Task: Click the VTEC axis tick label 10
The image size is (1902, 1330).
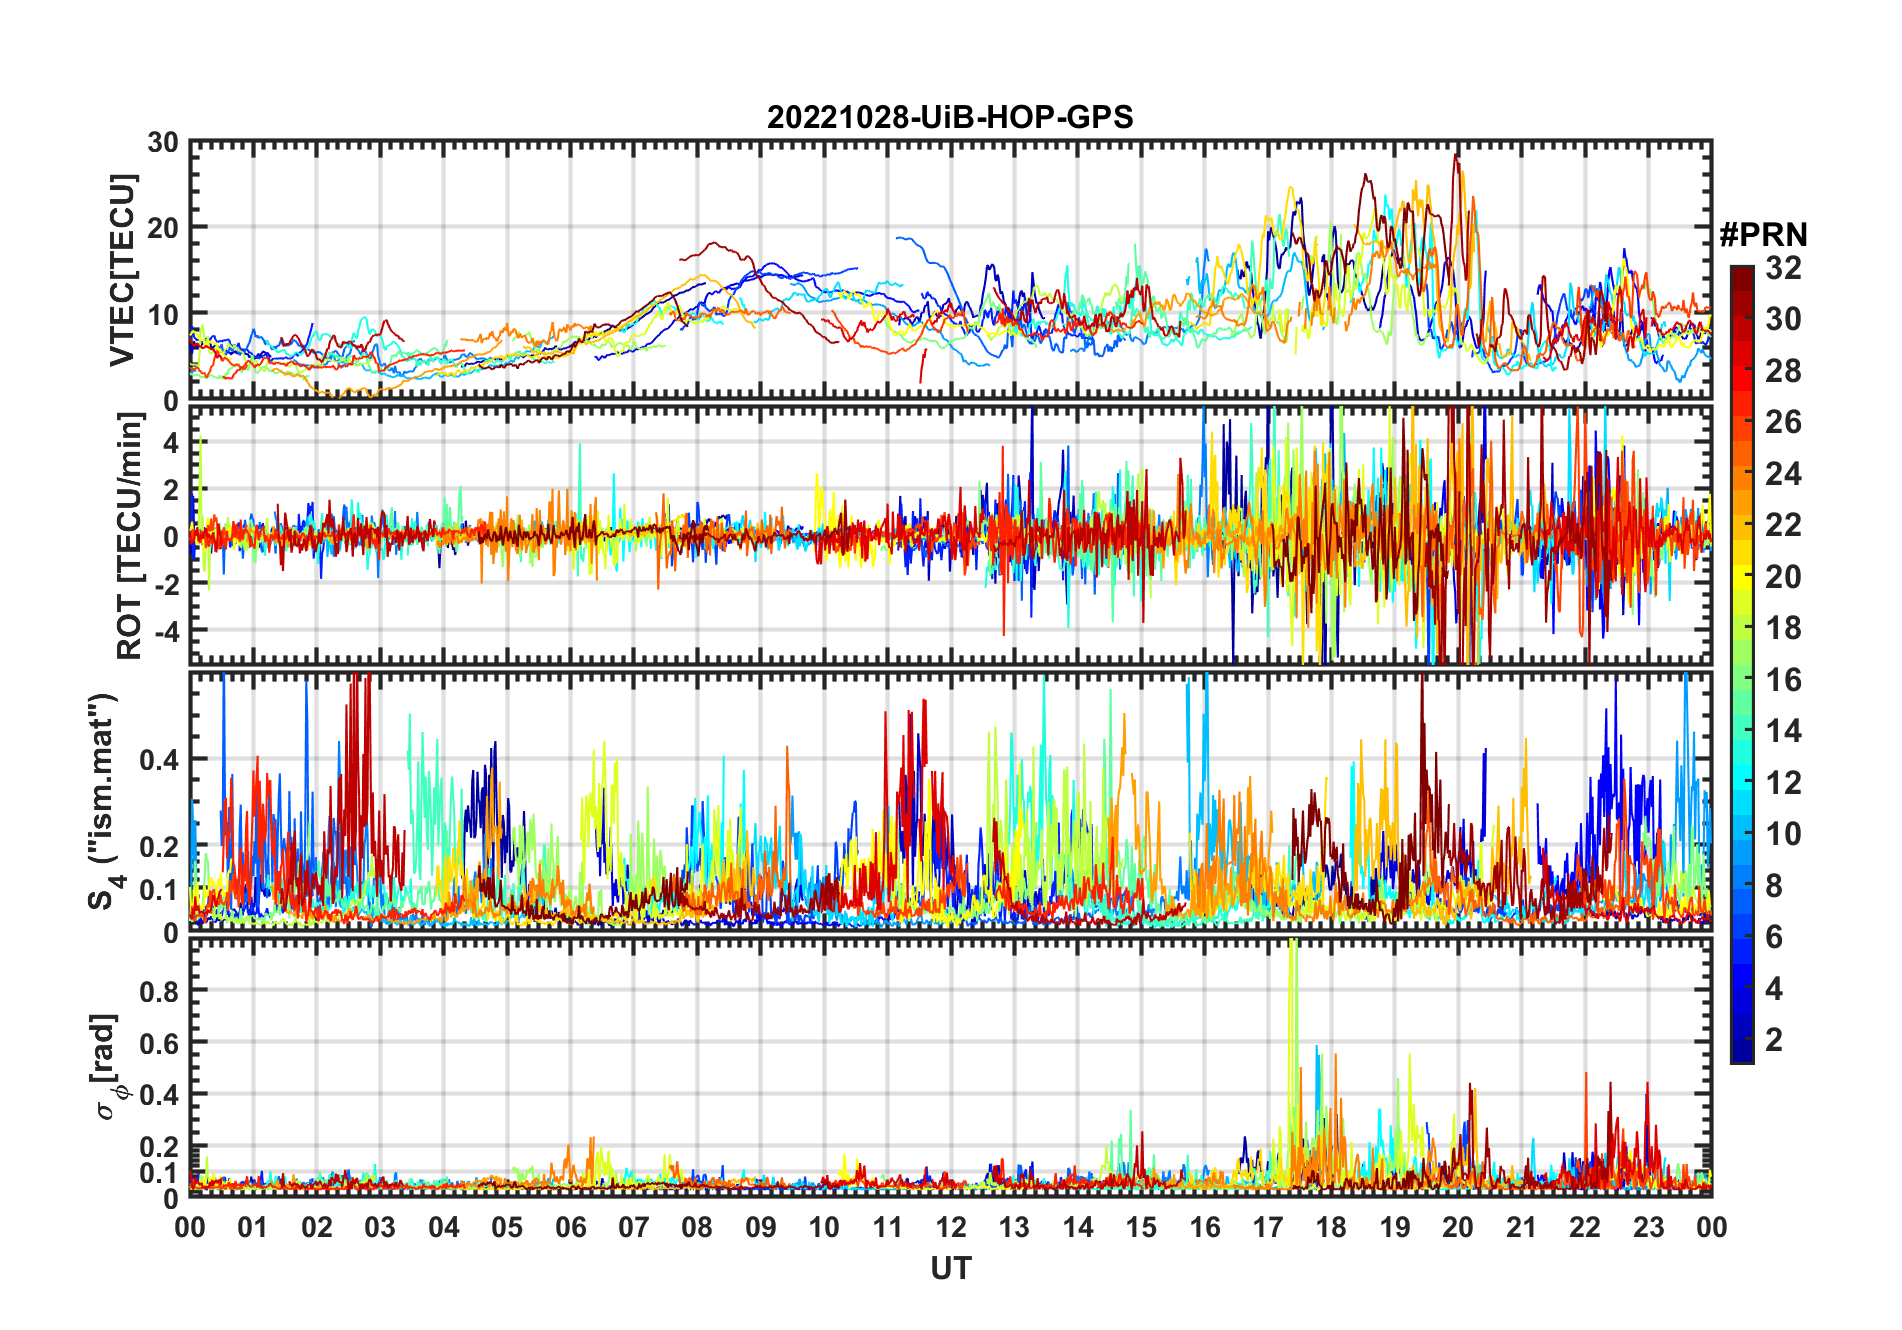Action: (163, 315)
